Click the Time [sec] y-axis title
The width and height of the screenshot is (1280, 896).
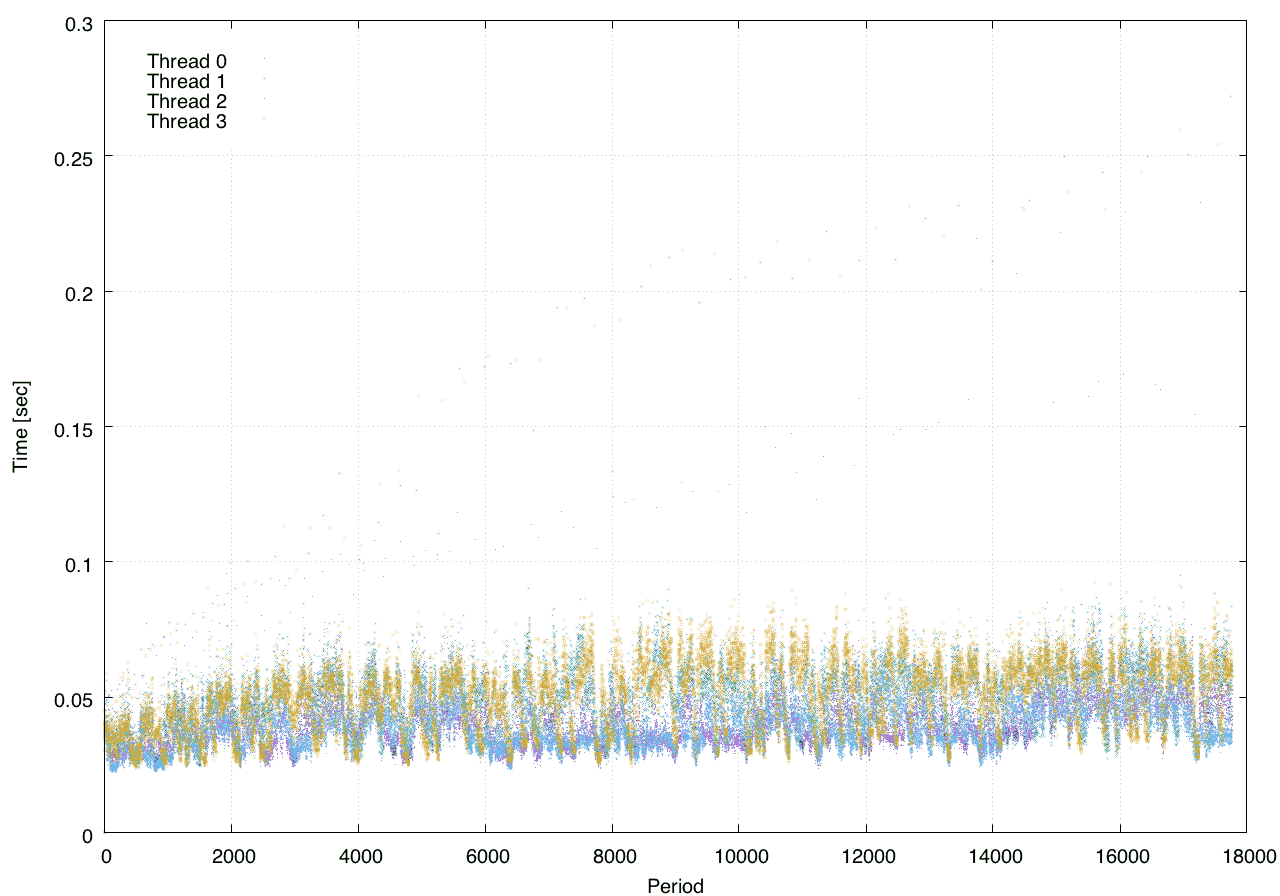[x=20, y=427]
